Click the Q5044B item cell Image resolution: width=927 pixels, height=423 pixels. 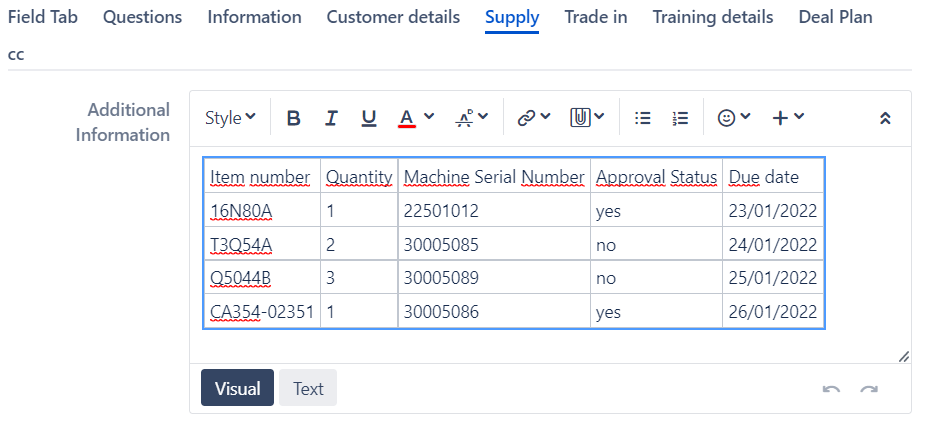262,277
